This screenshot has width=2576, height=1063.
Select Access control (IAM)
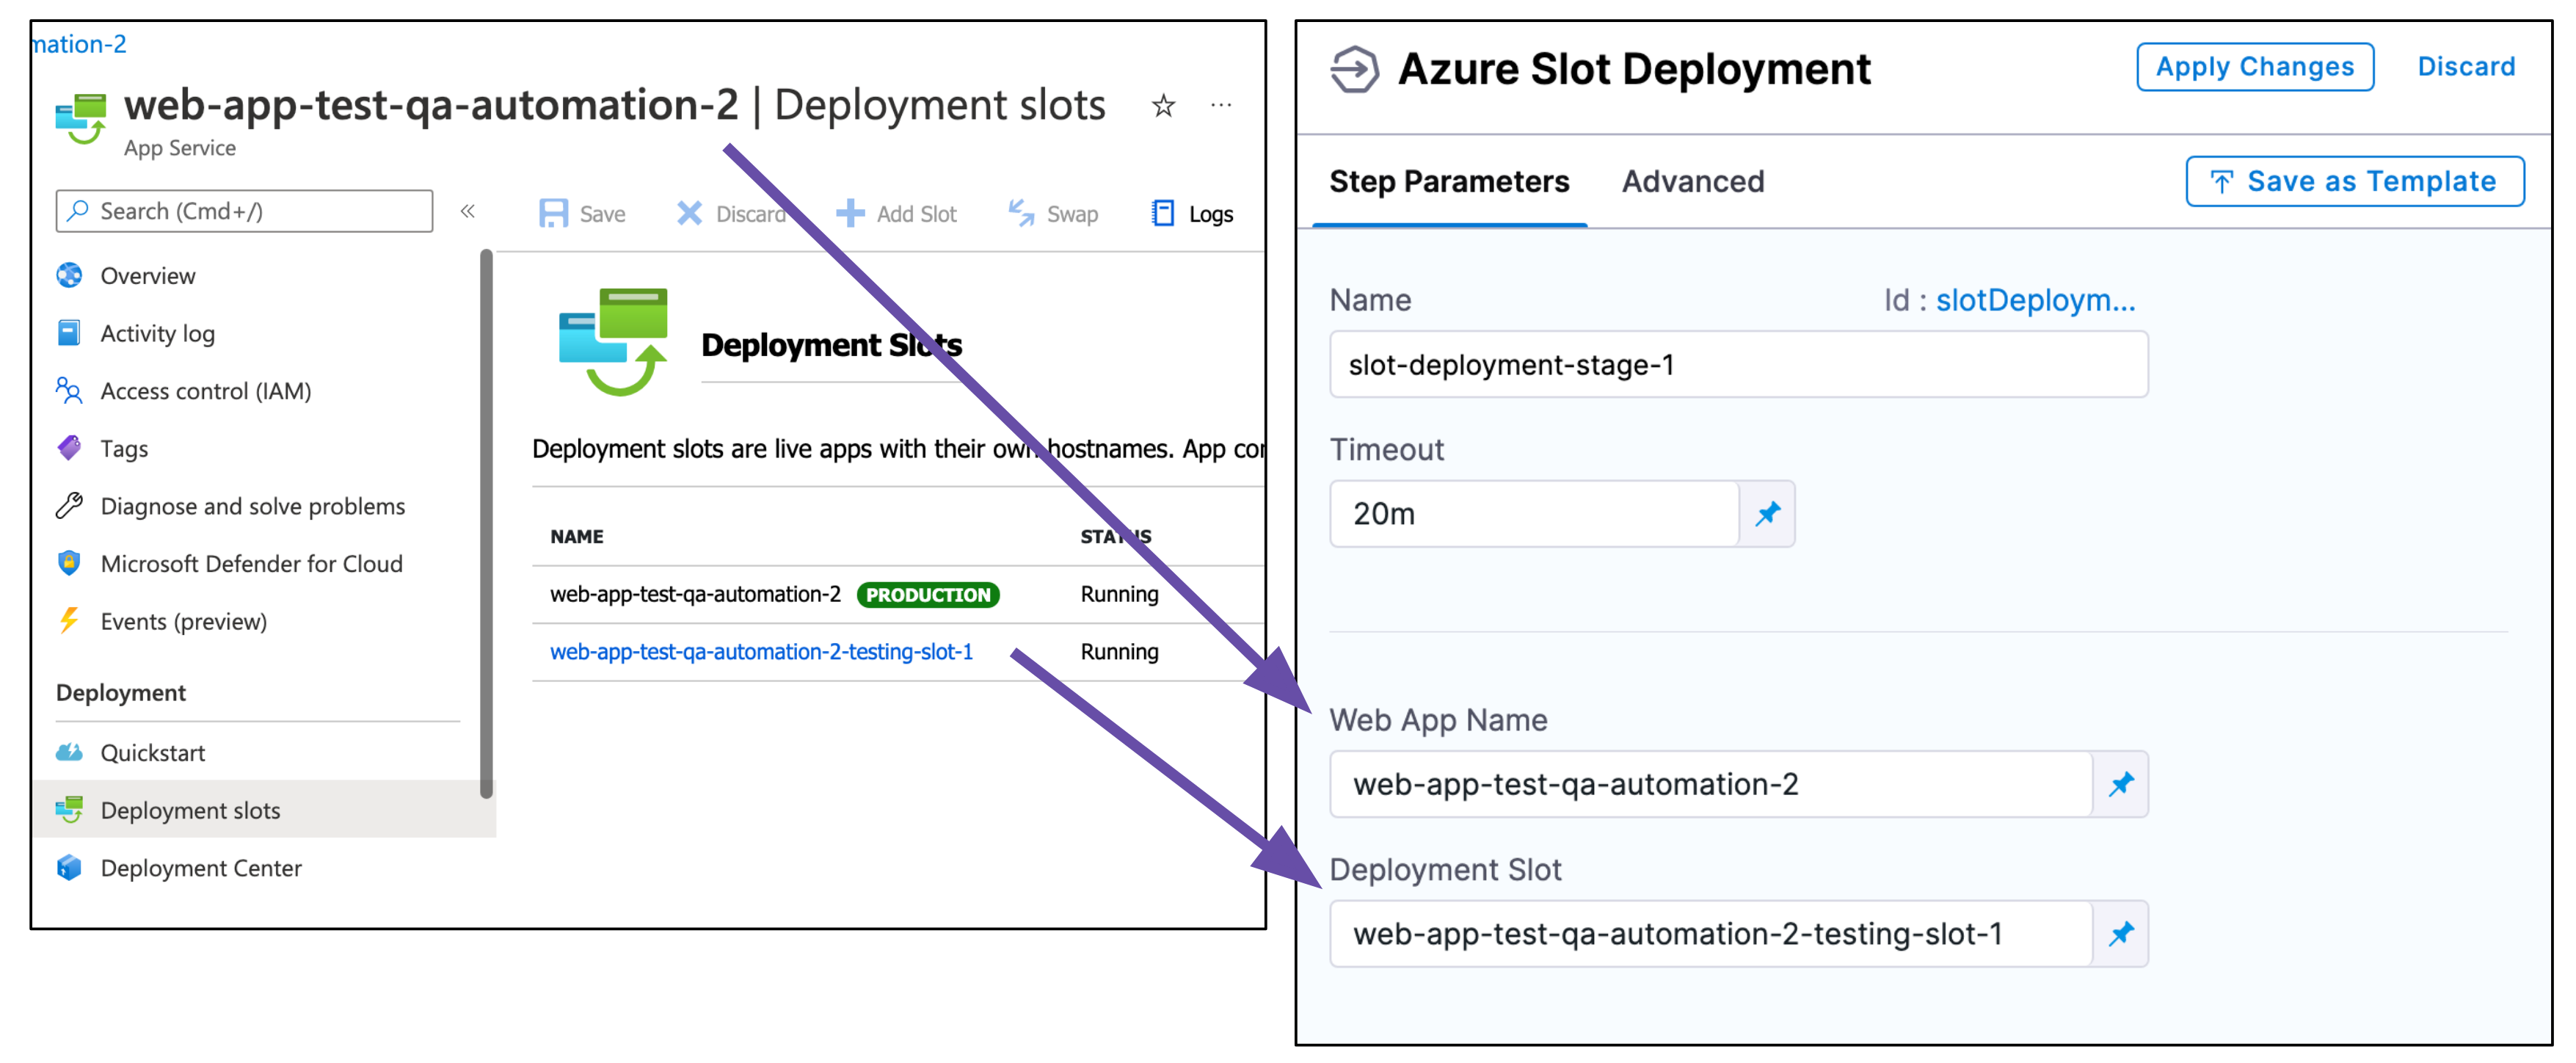(205, 391)
